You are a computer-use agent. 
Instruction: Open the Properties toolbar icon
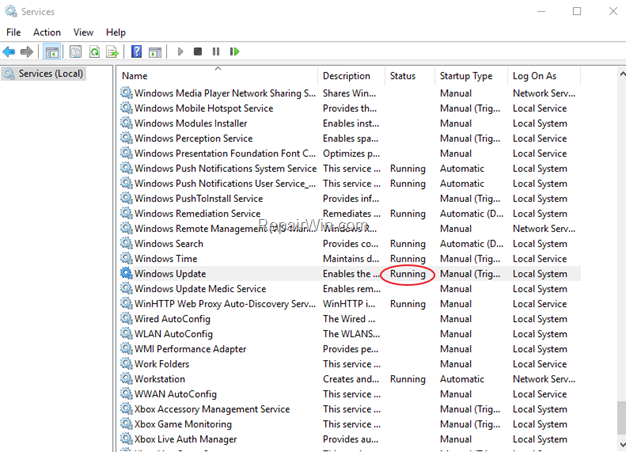[75, 52]
